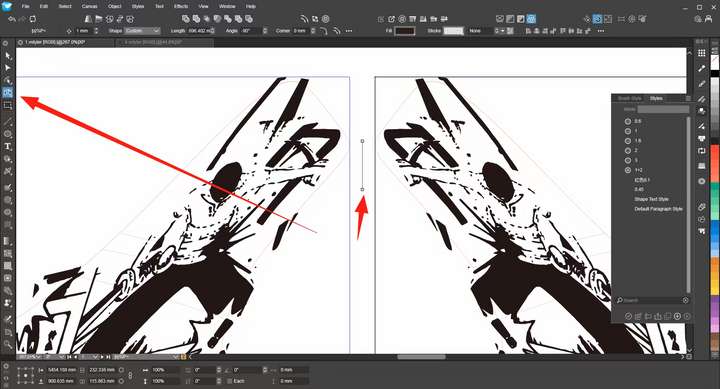Image resolution: width=720 pixels, height=389 pixels.
Task: Open the Shape dropdown in property bar
Action: [142, 31]
